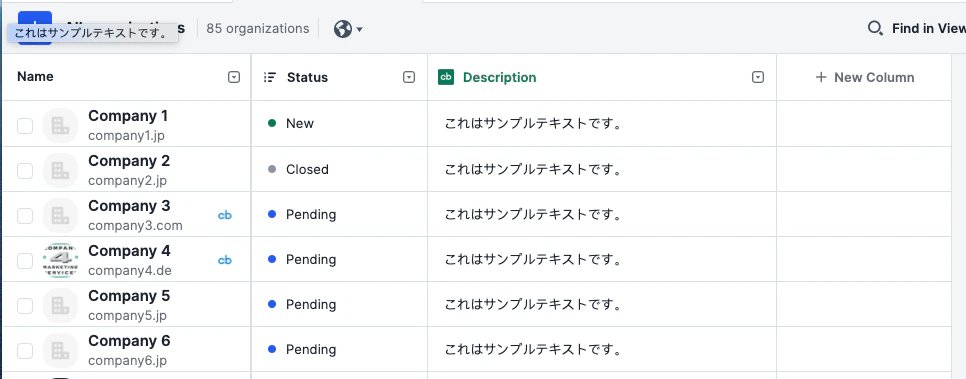Select the Company 1 row checkbox
This screenshot has width=966, height=379.
tap(25, 126)
